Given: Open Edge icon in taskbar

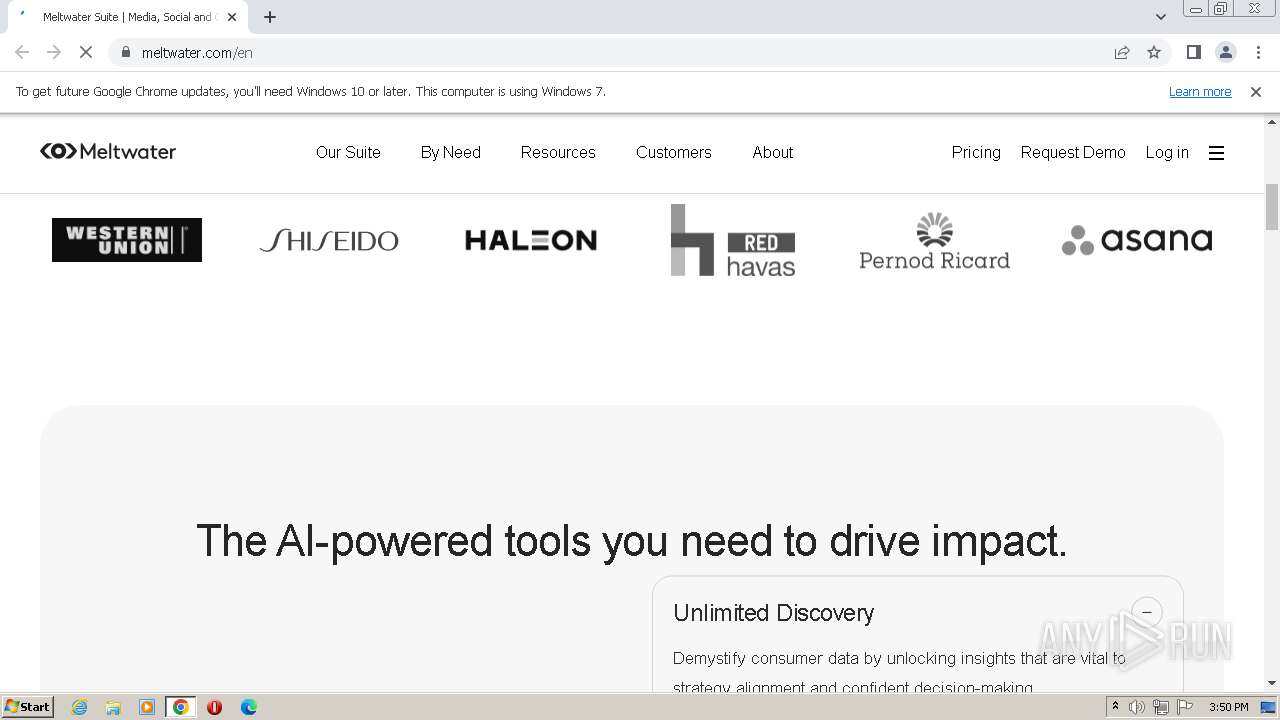Looking at the screenshot, I should [248, 707].
